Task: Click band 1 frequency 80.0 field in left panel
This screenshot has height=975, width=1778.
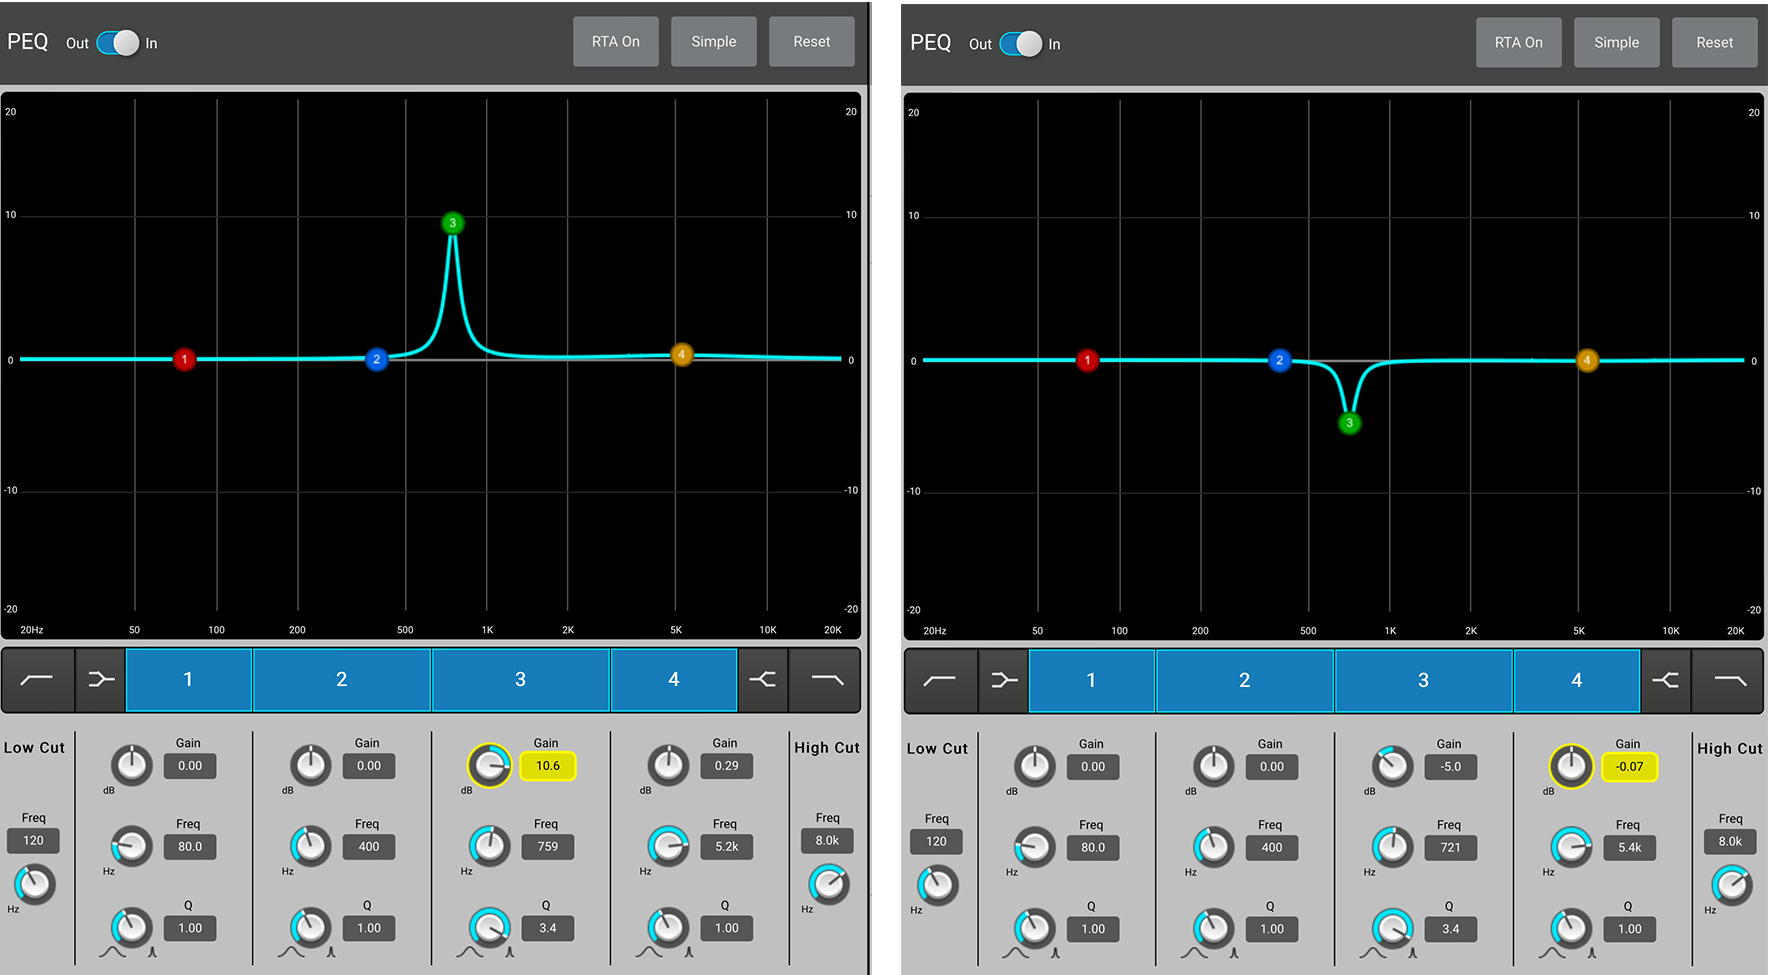Action: pos(190,847)
